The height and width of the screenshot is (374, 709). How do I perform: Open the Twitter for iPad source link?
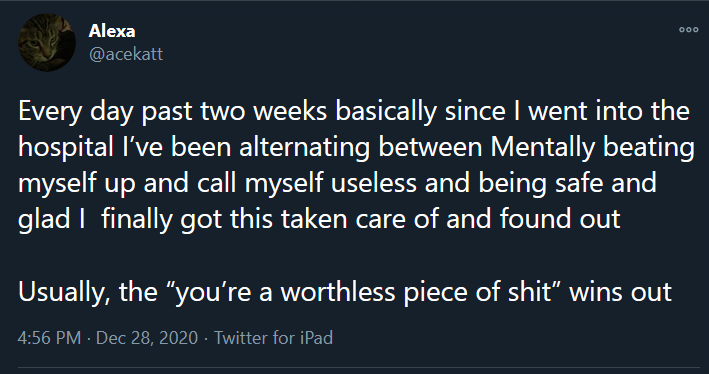[273, 338]
